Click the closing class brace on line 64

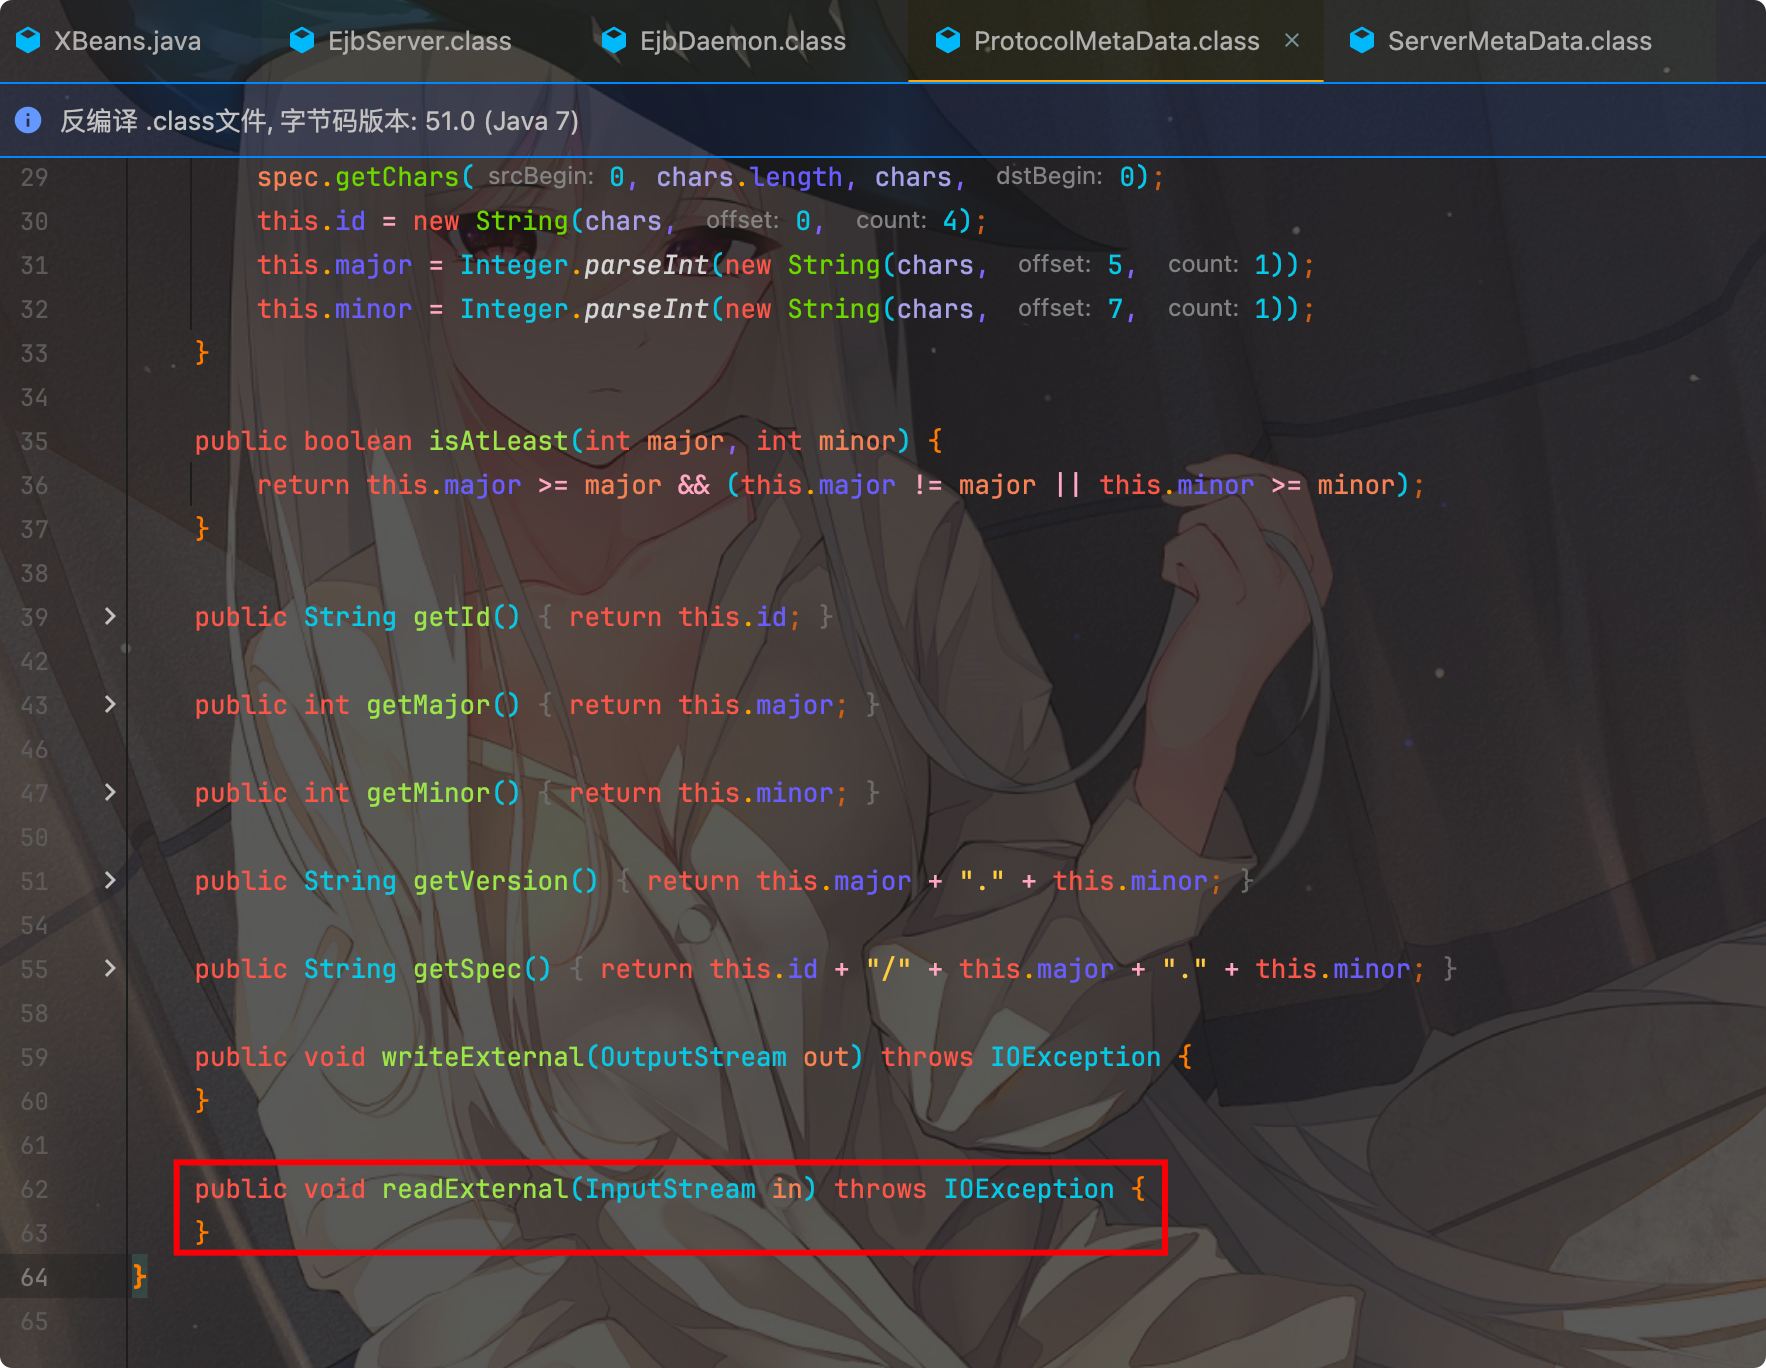139,1277
